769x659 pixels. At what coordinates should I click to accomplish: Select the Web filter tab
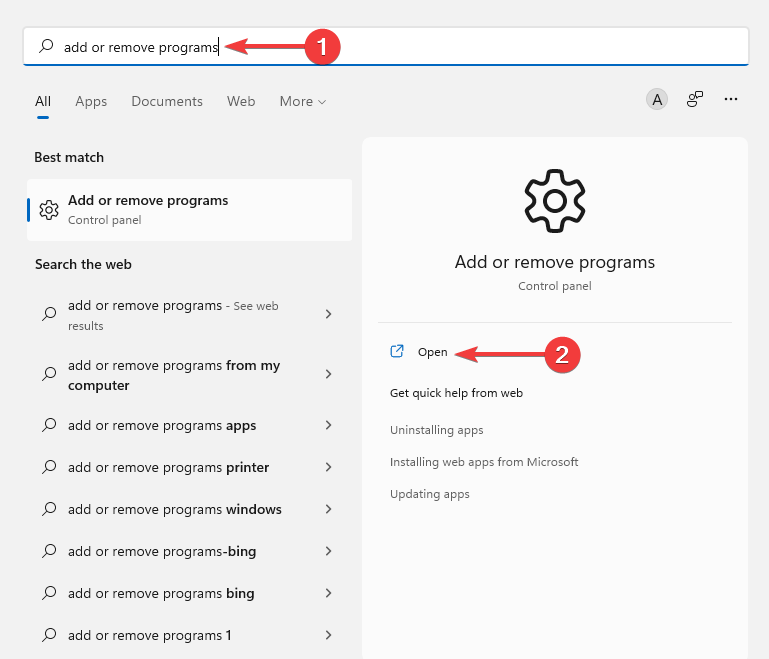pos(241,101)
